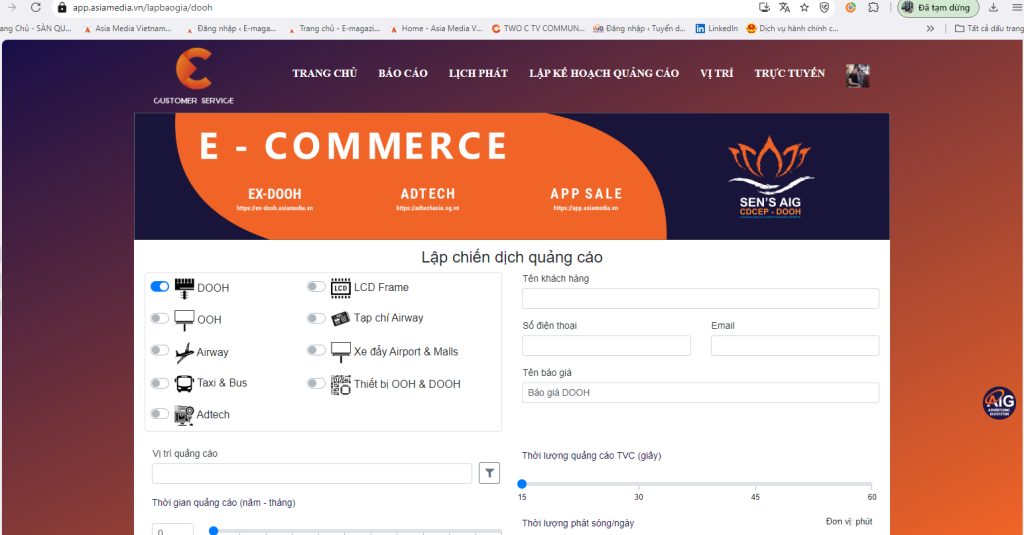
Task: Enable the LCD Frame toggle
Action: [316, 287]
